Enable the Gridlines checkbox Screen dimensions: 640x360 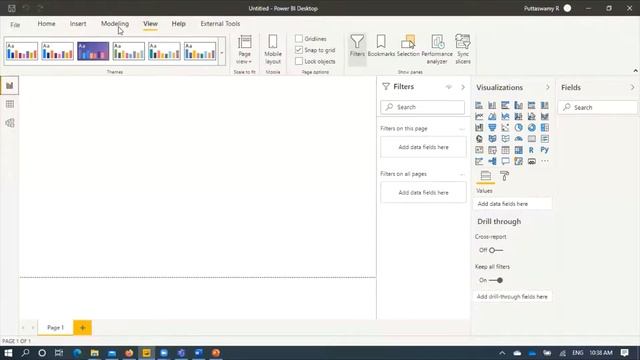pyautogui.click(x=299, y=39)
